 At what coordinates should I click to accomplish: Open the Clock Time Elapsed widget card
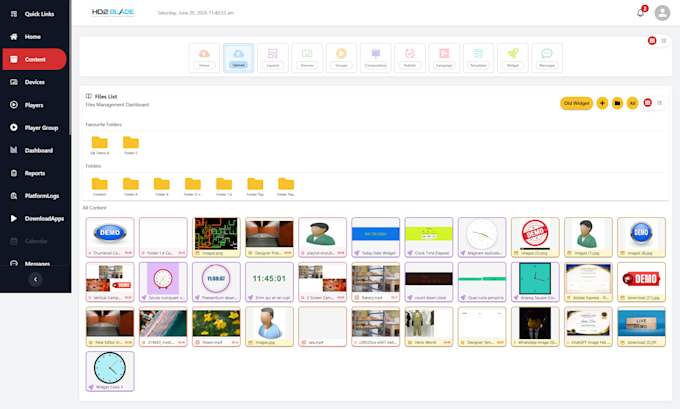click(428, 237)
